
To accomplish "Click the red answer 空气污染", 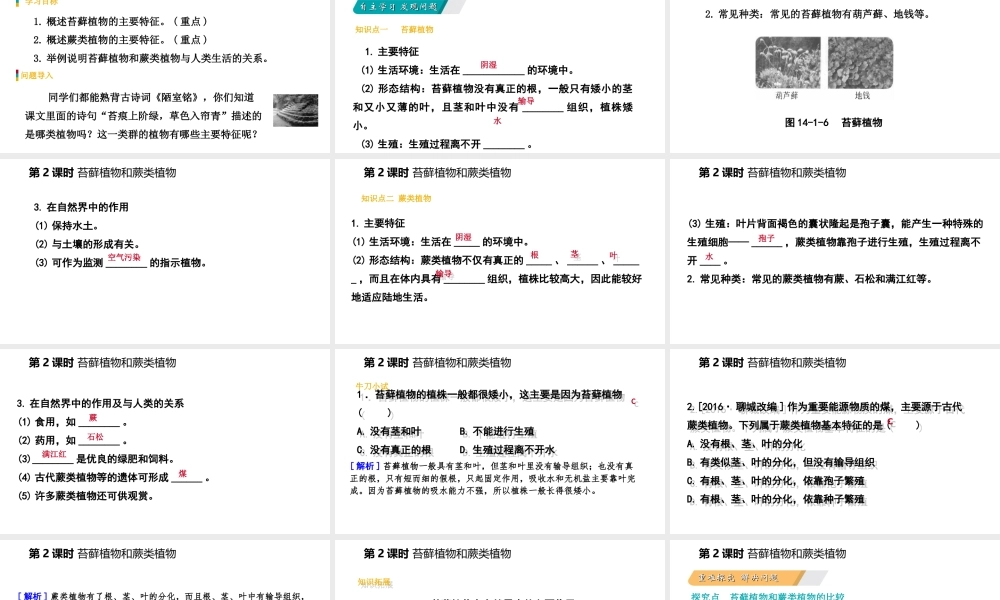I will coord(124,258).
